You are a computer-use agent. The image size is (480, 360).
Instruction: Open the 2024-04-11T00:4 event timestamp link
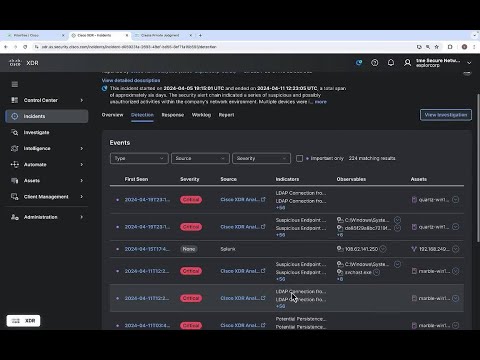147,325
